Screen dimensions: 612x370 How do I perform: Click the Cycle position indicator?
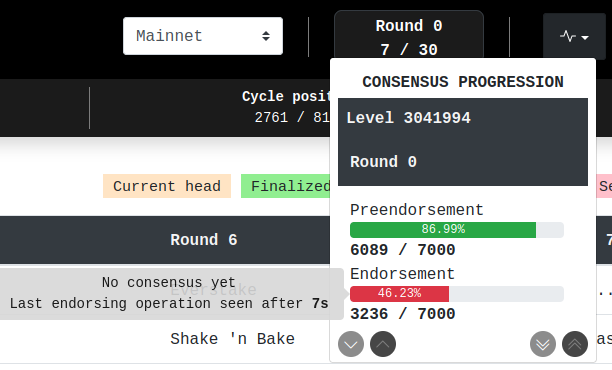click(286, 107)
